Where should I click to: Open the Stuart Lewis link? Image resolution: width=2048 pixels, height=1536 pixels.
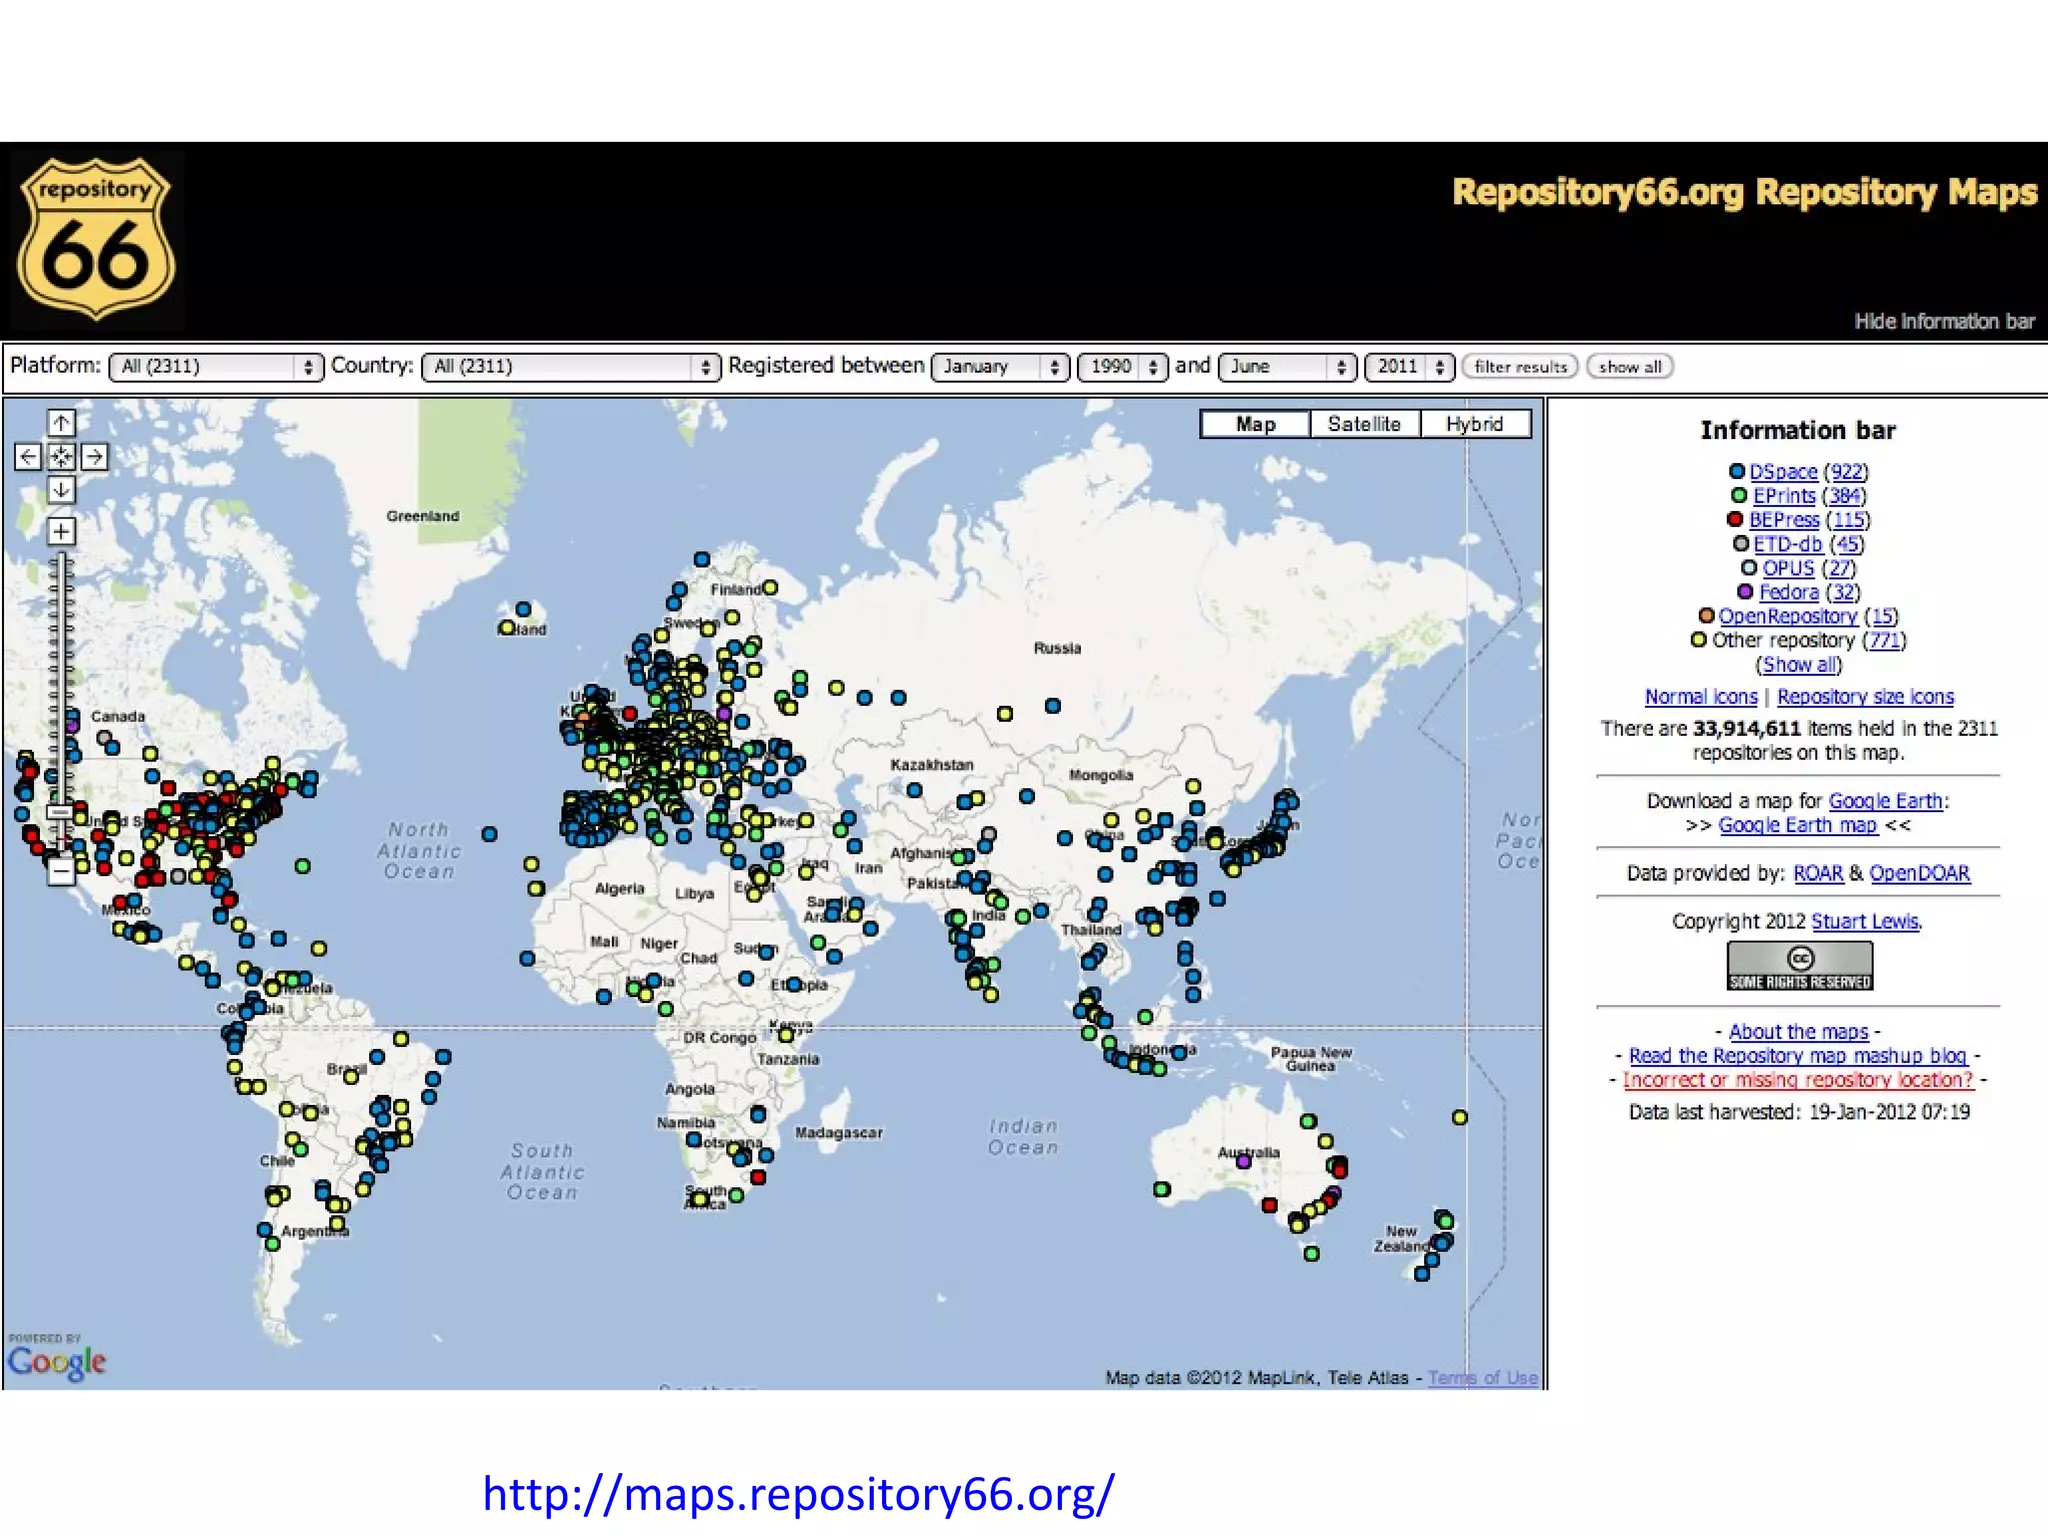pyautogui.click(x=1865, y=921)
